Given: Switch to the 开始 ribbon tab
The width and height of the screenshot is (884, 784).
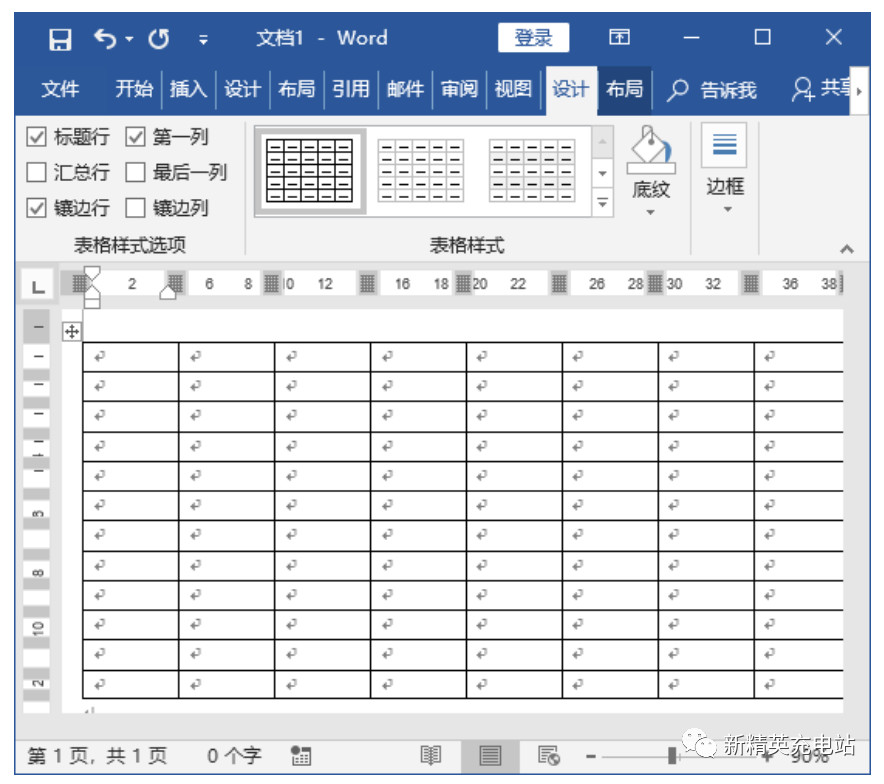Looking at the screenshot, I should (133, 89).
